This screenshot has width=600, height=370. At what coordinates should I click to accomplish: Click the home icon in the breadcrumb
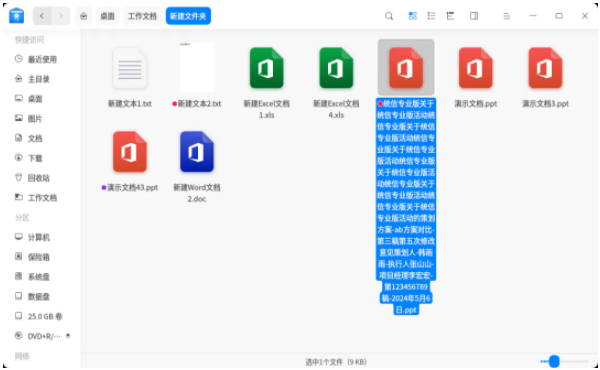[x=83, y=16]
